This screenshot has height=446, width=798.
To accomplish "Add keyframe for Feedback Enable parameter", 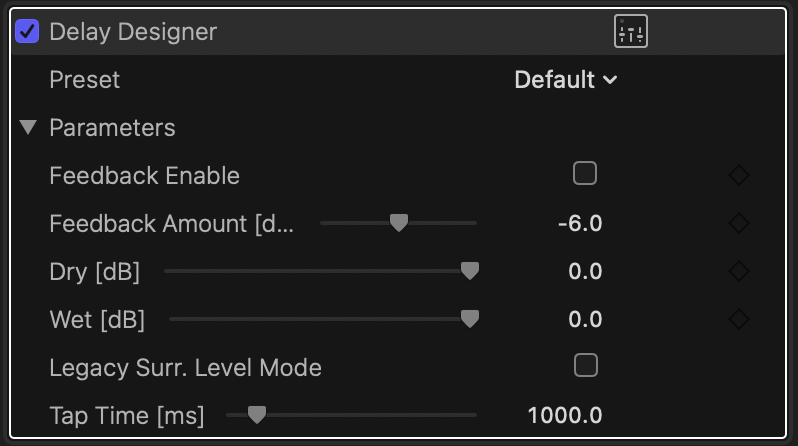I will click(738, 175).
